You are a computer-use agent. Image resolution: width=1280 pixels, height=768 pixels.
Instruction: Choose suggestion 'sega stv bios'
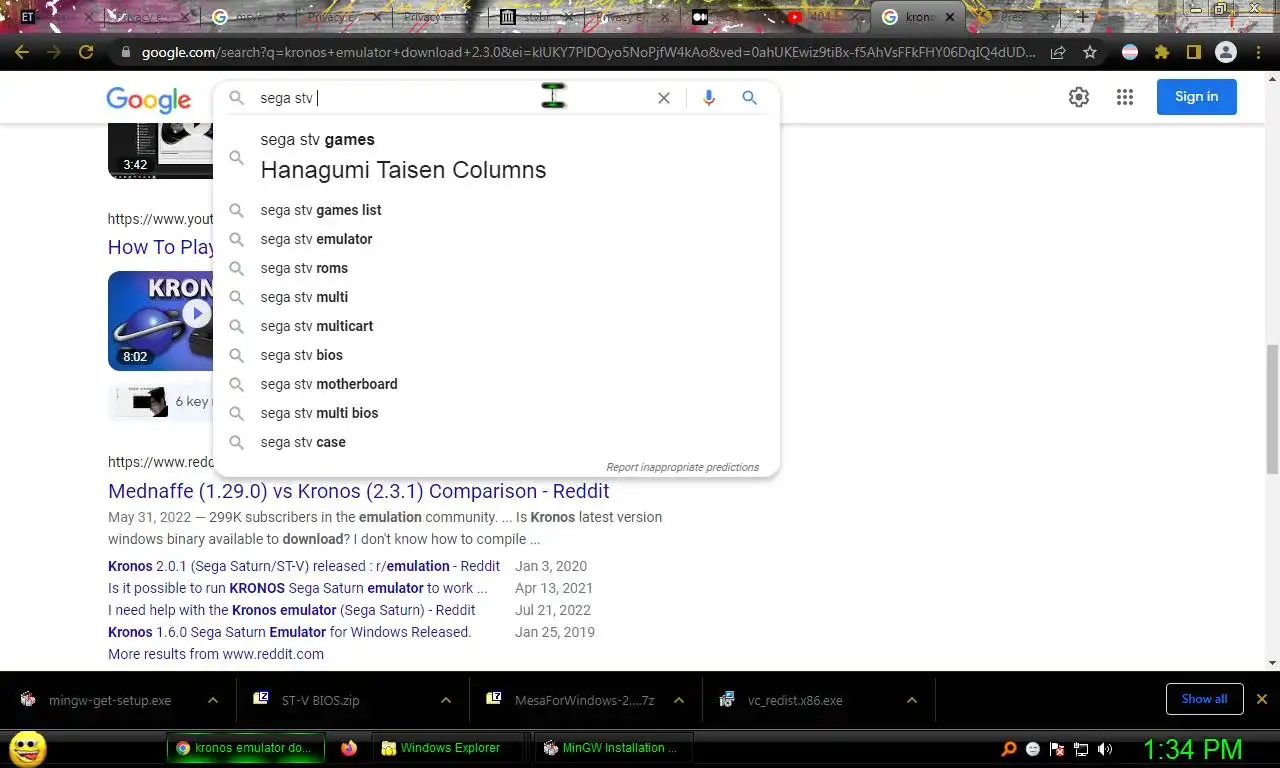click(x=496, y=355)
